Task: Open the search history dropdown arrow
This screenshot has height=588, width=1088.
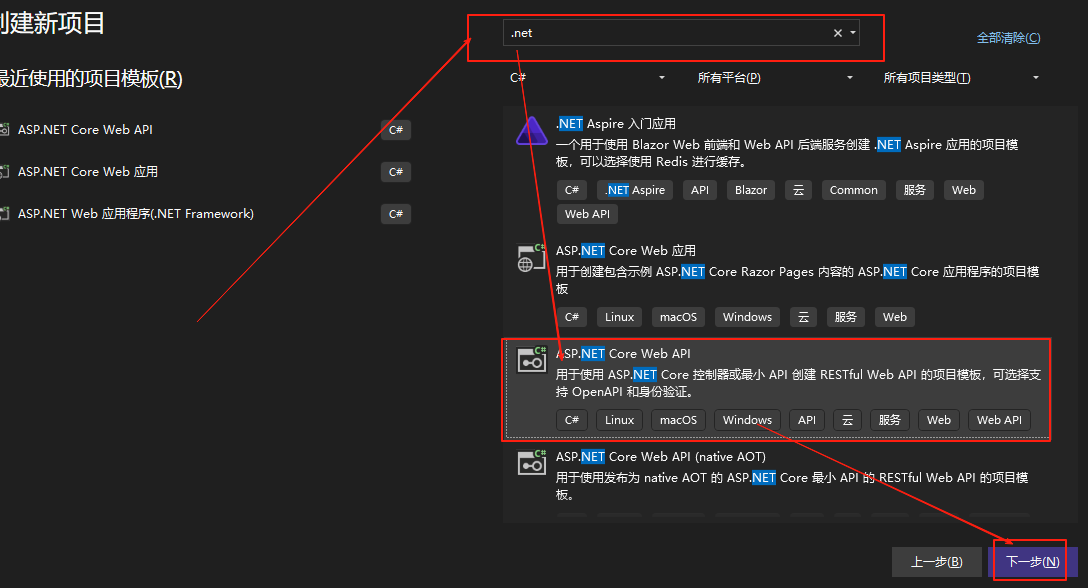Action: [x=853, y=33]
